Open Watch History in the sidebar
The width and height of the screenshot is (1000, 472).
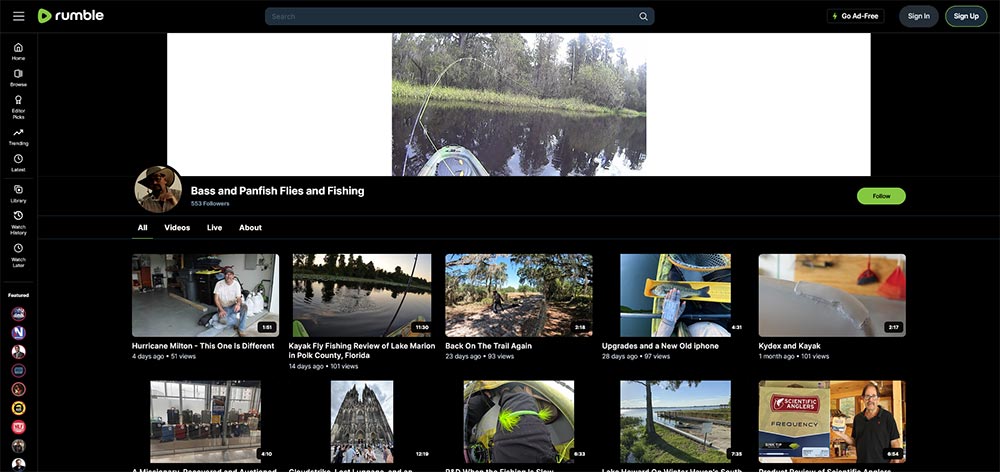[18, 223]
